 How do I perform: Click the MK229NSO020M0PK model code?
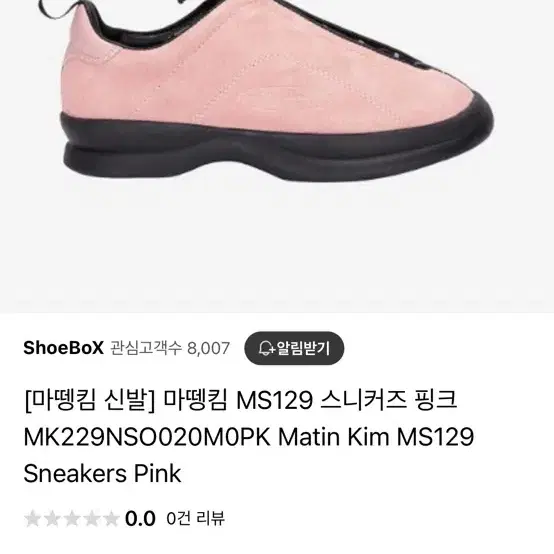tap(147, 437)
